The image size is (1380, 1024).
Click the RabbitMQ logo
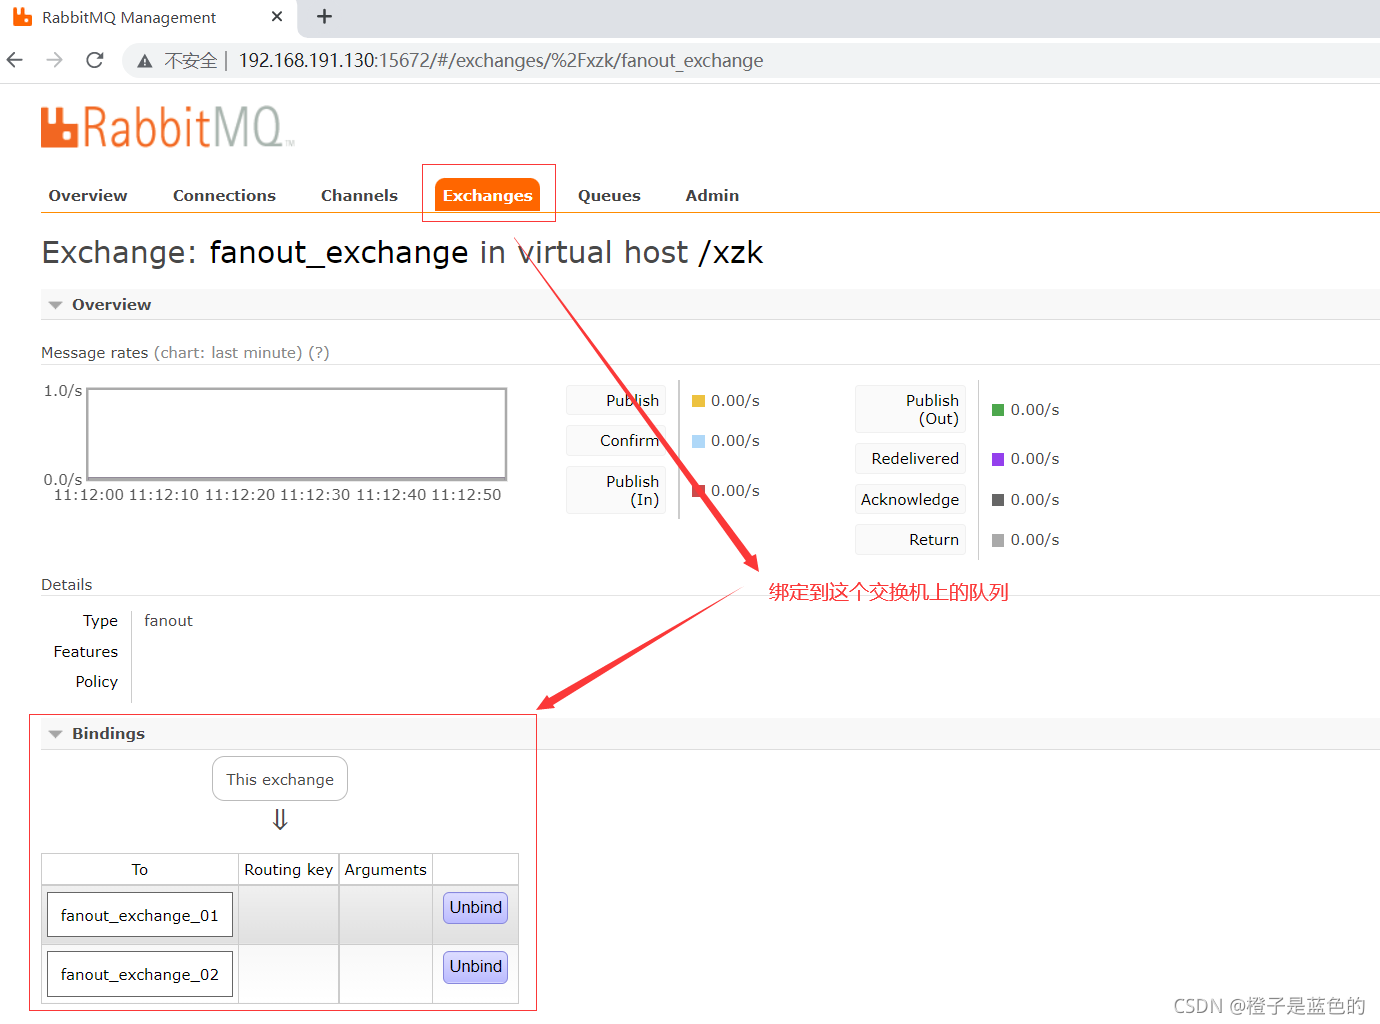pos(167,127)
